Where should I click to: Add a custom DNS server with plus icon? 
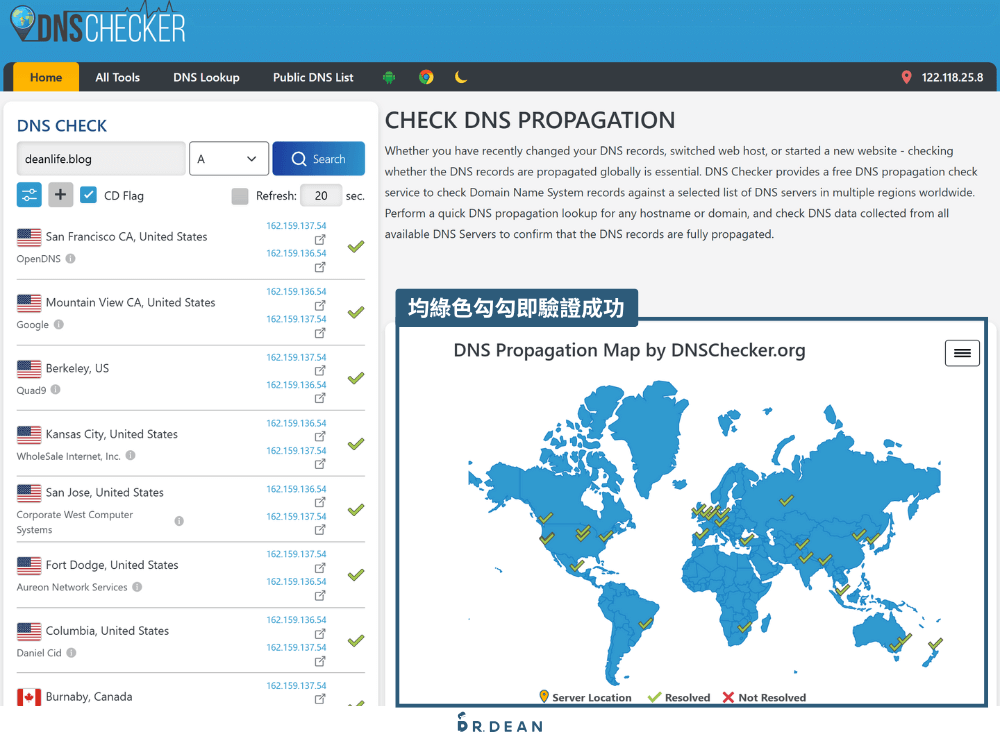[60, 194]
